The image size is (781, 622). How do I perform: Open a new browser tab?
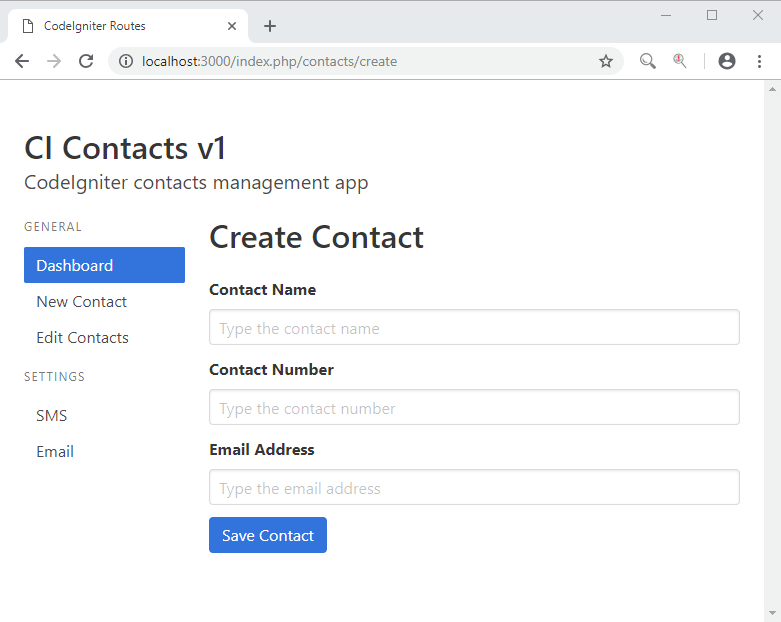tap(269, 26)
